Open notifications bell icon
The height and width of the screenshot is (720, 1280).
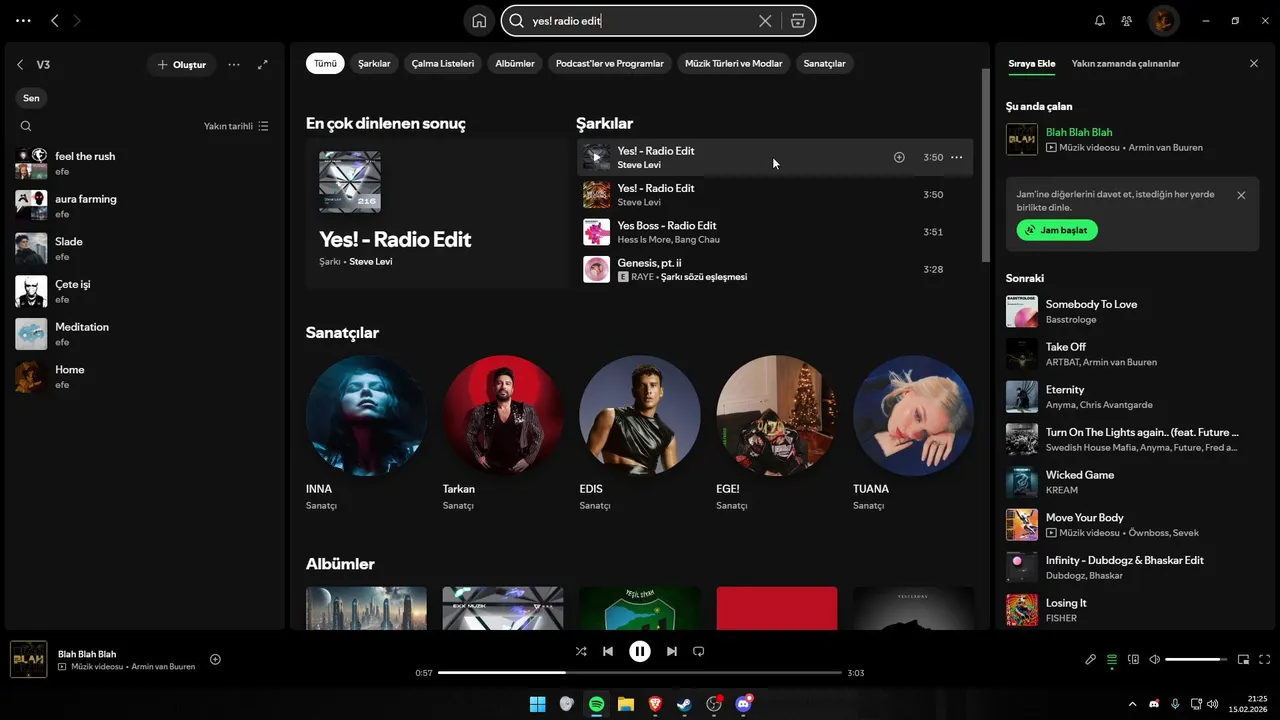click(x=1100, y=20)
